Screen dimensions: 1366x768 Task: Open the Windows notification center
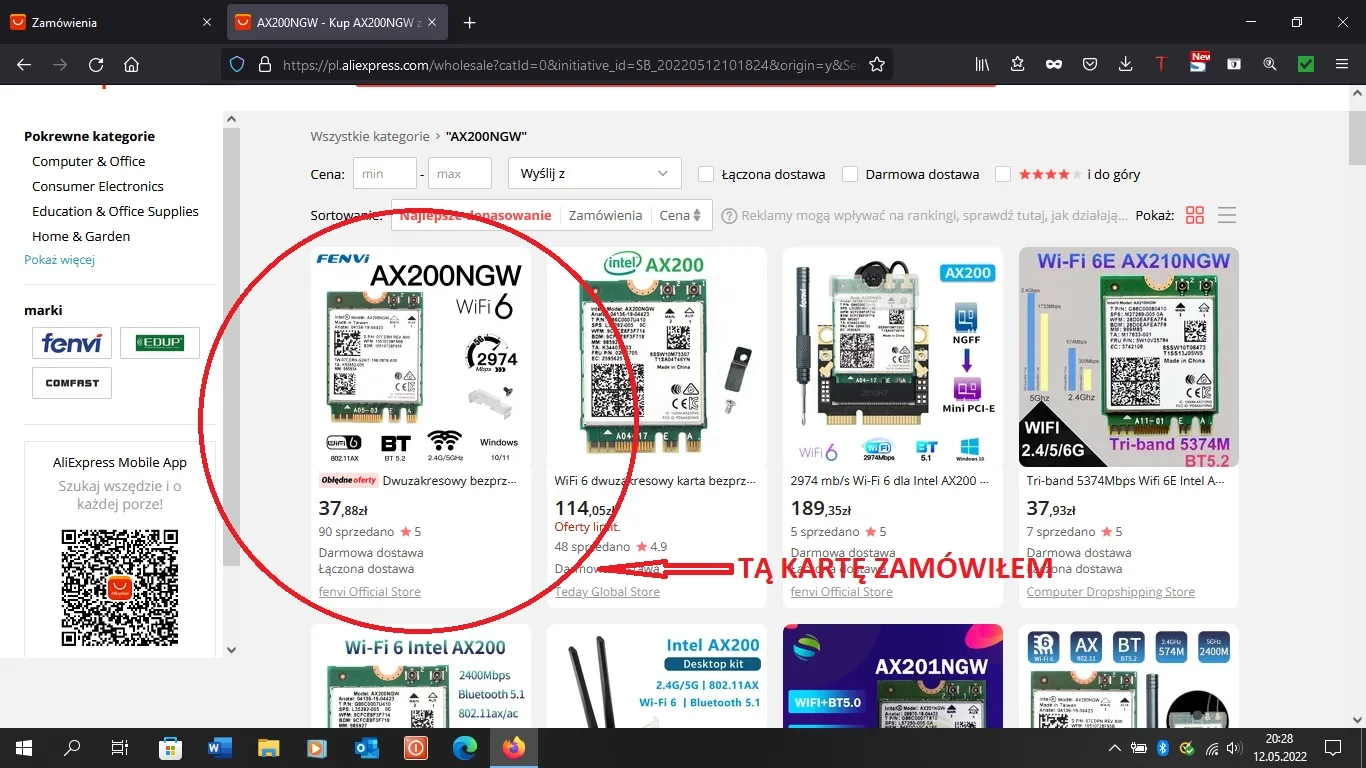(1333, 747)
